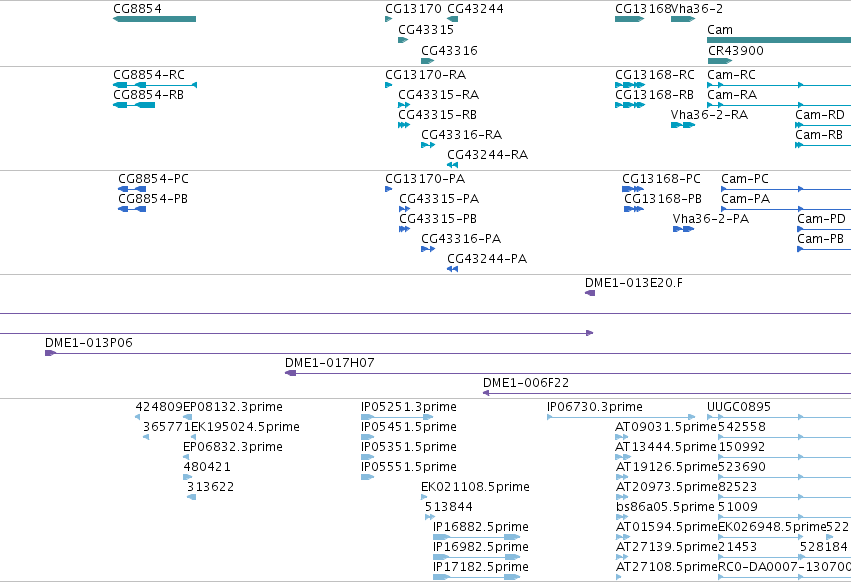This screenshot has width=851, height=582.
Task: Select transcript CG13168-RB
Action: (655, 94)
